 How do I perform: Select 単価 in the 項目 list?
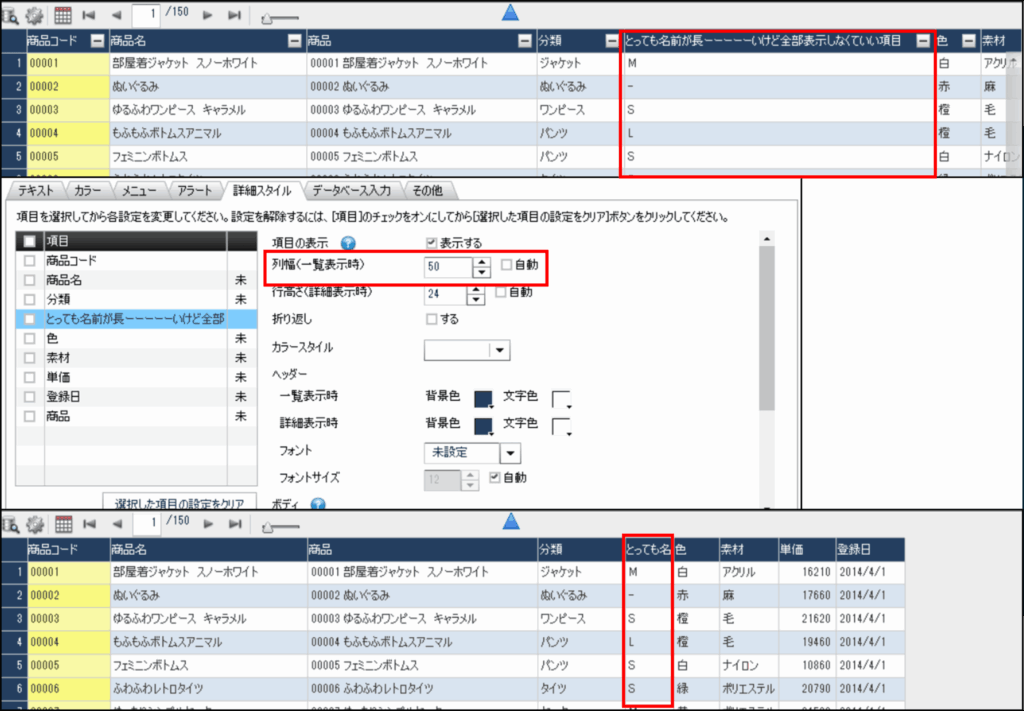(x=59, y=377)
